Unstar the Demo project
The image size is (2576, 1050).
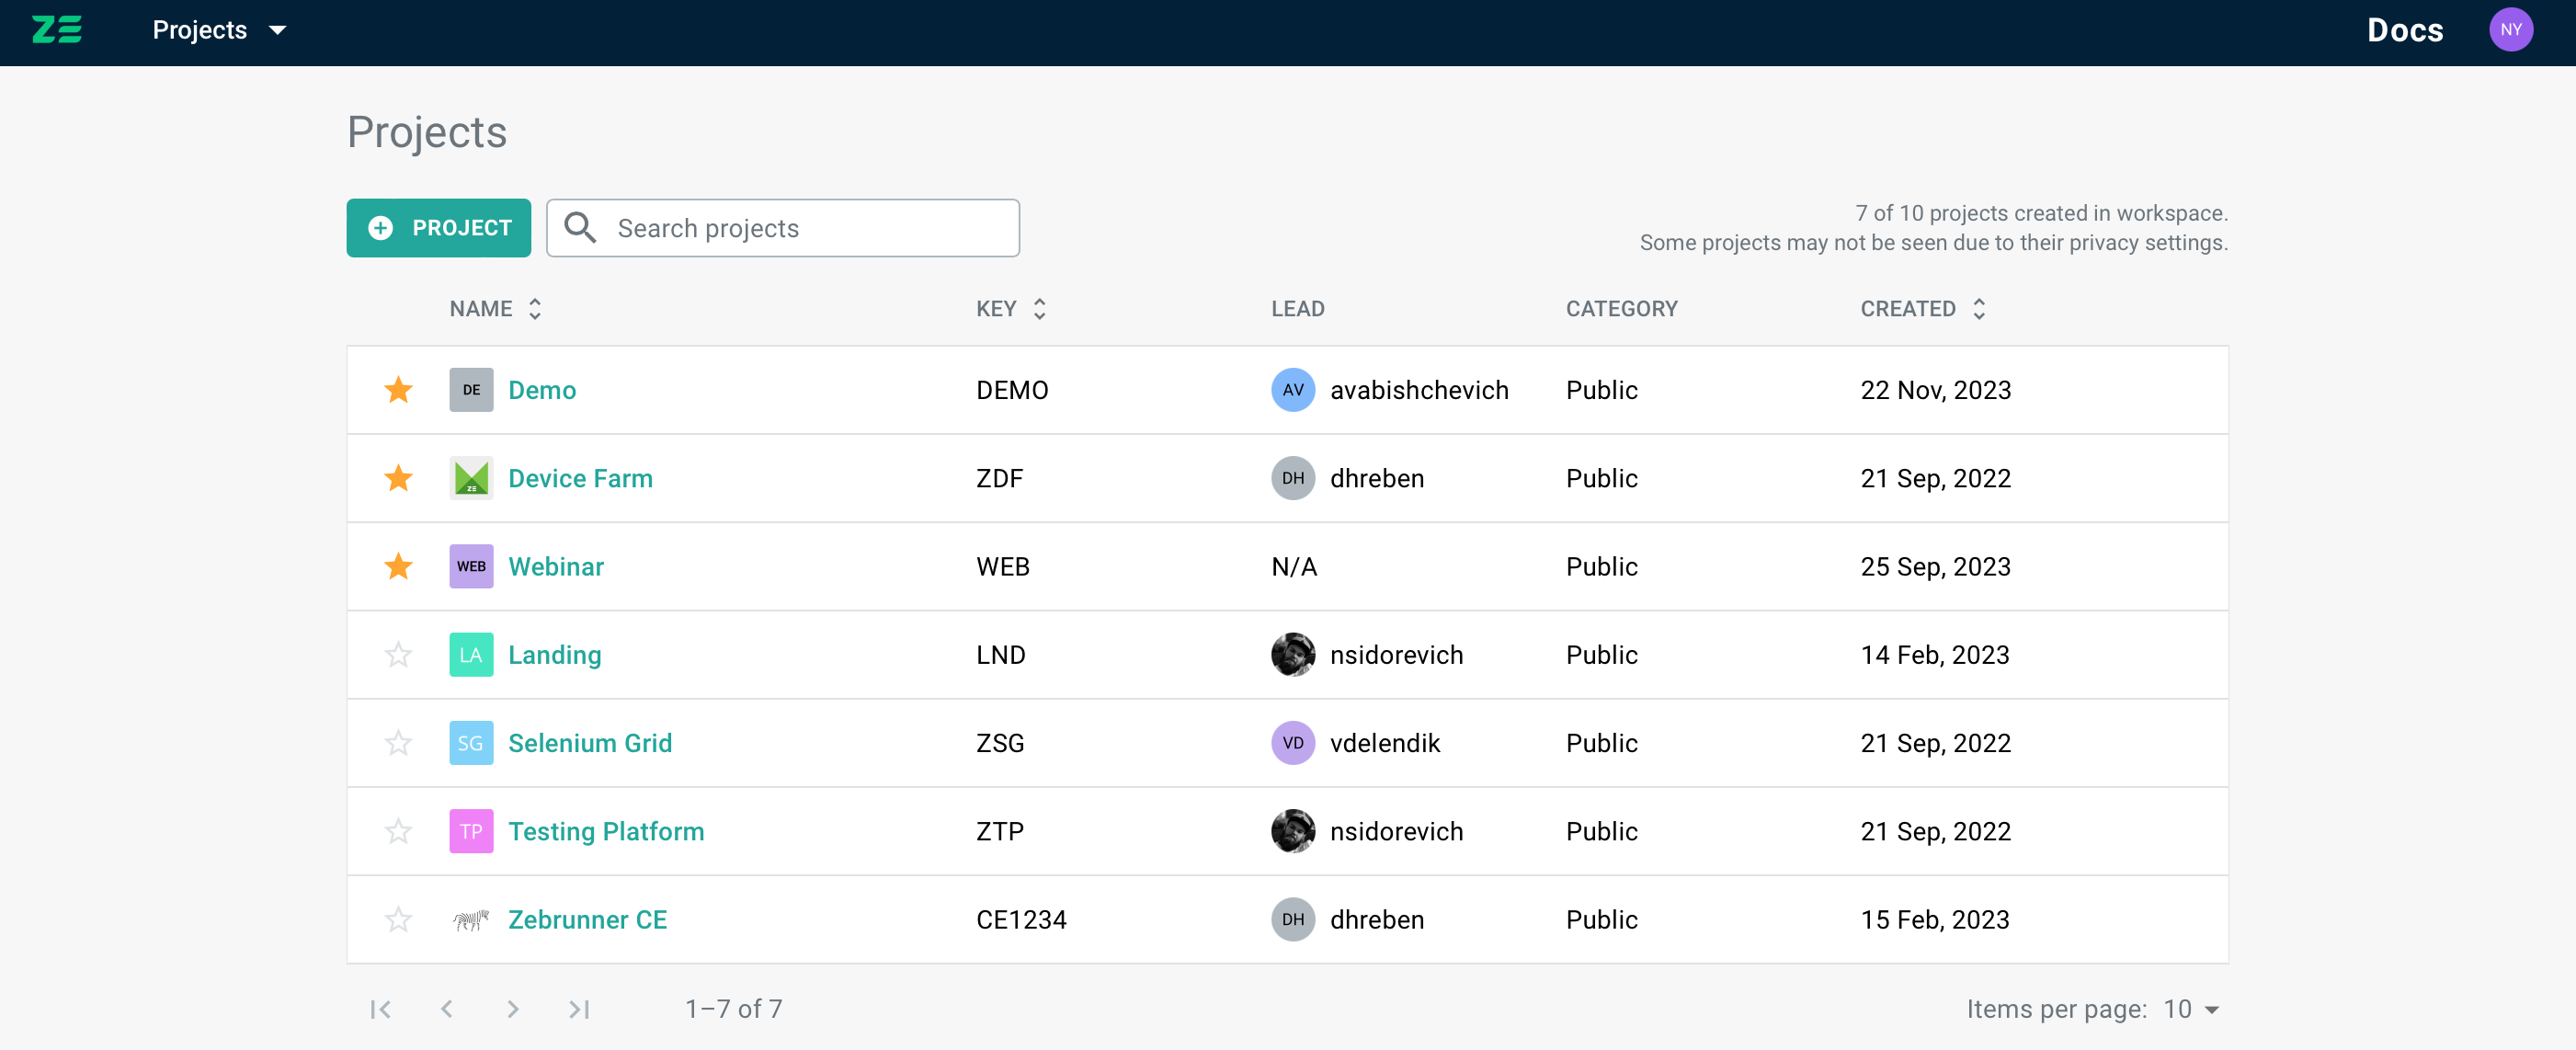398,390
